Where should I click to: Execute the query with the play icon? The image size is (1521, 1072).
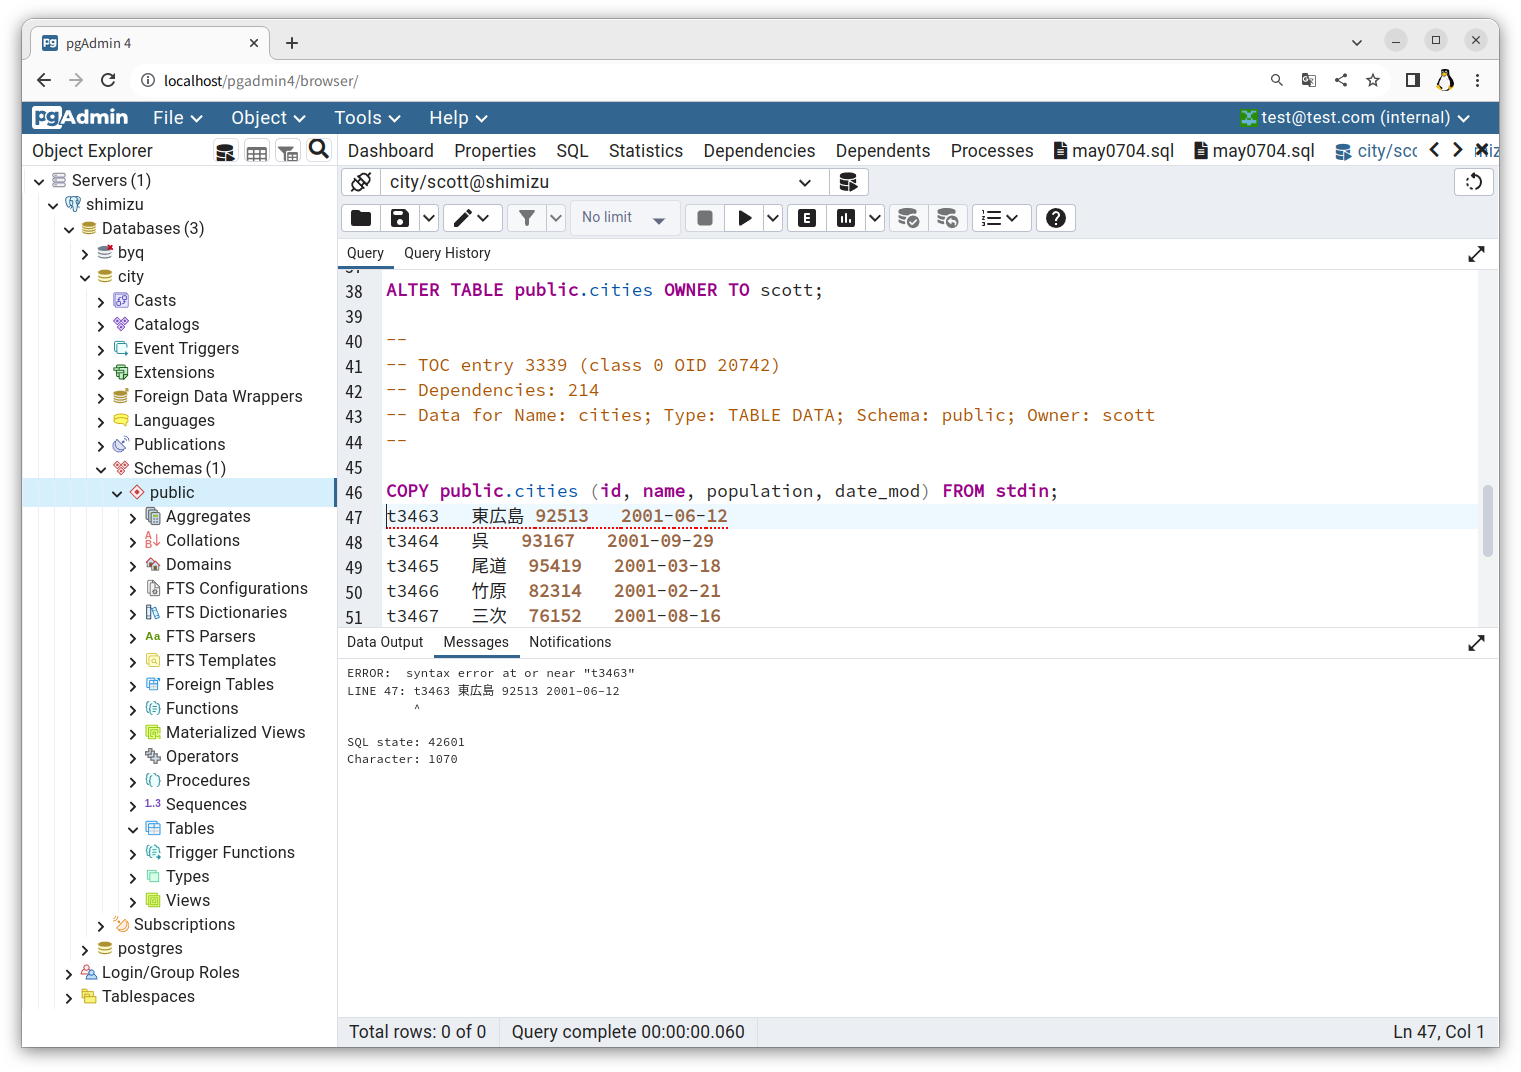point(743,217)
